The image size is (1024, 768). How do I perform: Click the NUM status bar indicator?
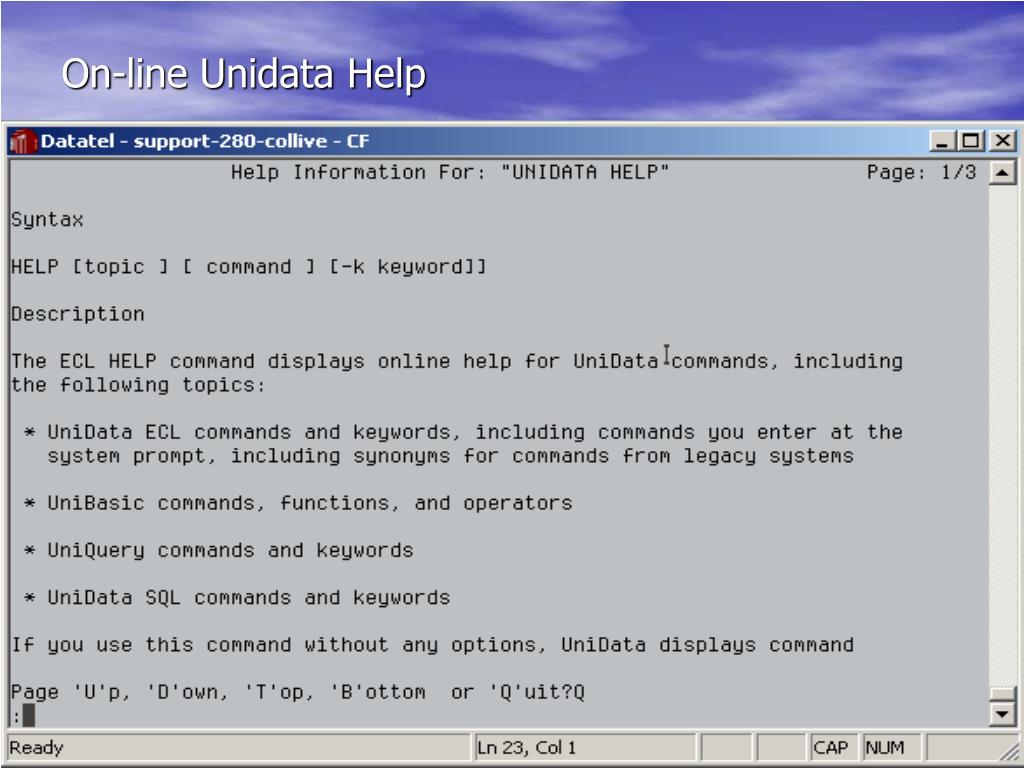(884, 748)
